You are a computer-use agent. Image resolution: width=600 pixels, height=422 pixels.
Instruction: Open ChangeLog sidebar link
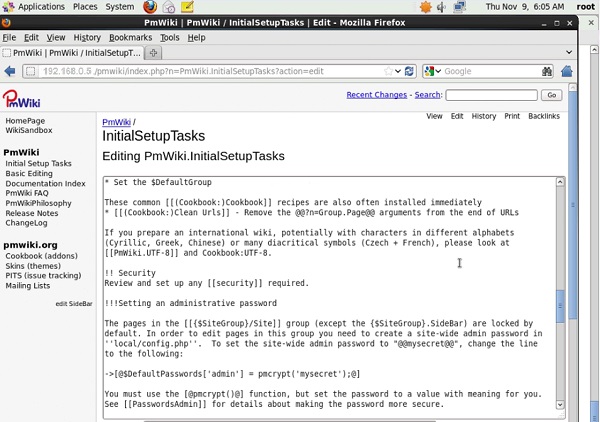coord(26,223)
